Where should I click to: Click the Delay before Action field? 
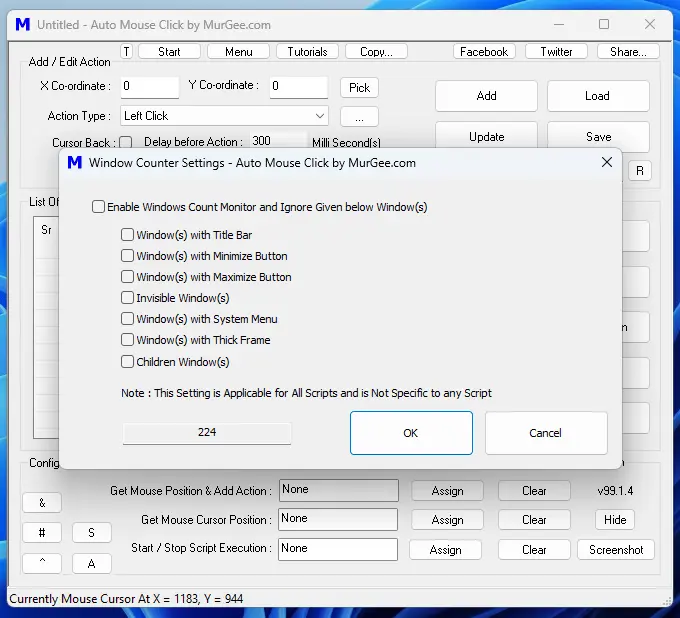[x=278, y=141]
